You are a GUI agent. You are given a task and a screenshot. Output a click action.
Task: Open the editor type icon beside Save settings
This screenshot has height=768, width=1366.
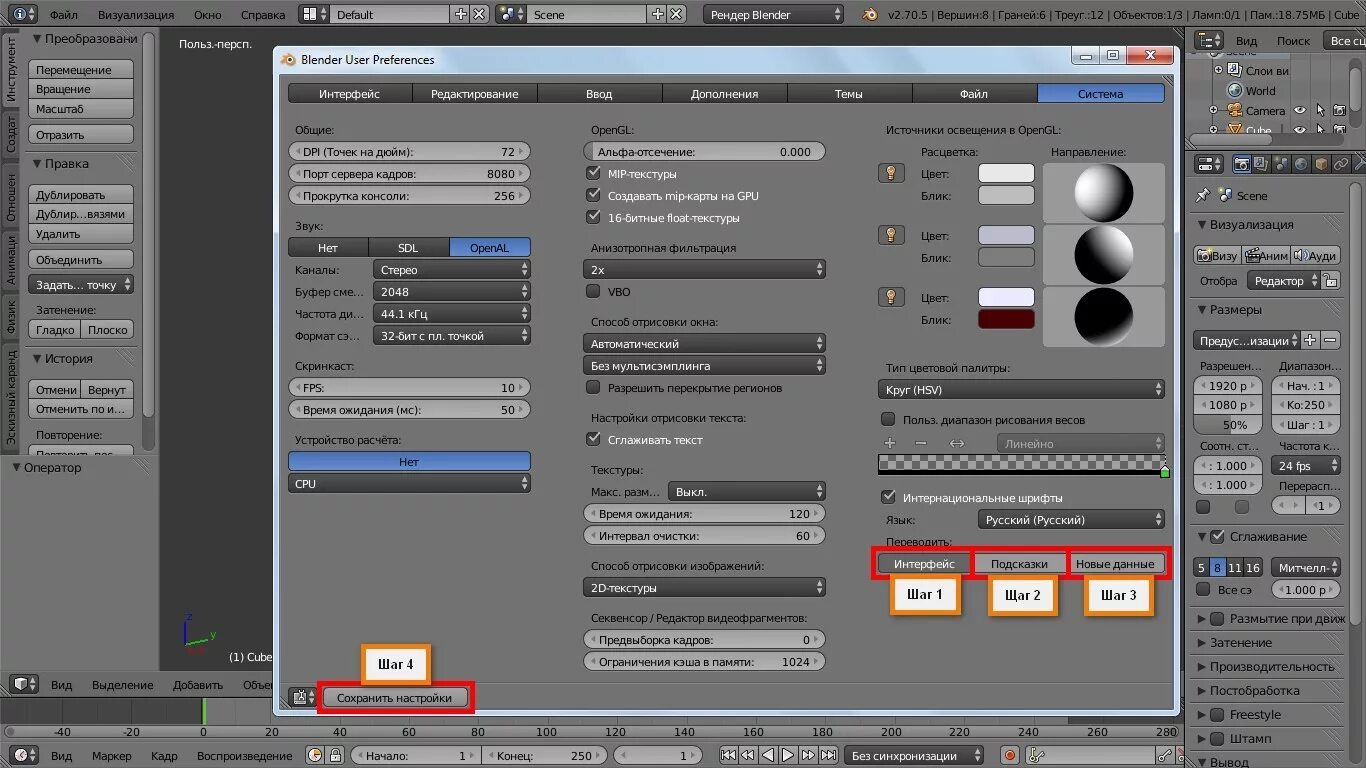coord(303,698)
